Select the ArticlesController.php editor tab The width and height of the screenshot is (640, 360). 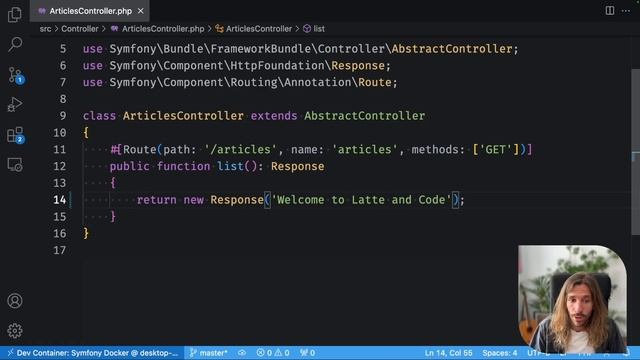click(90, 11)
